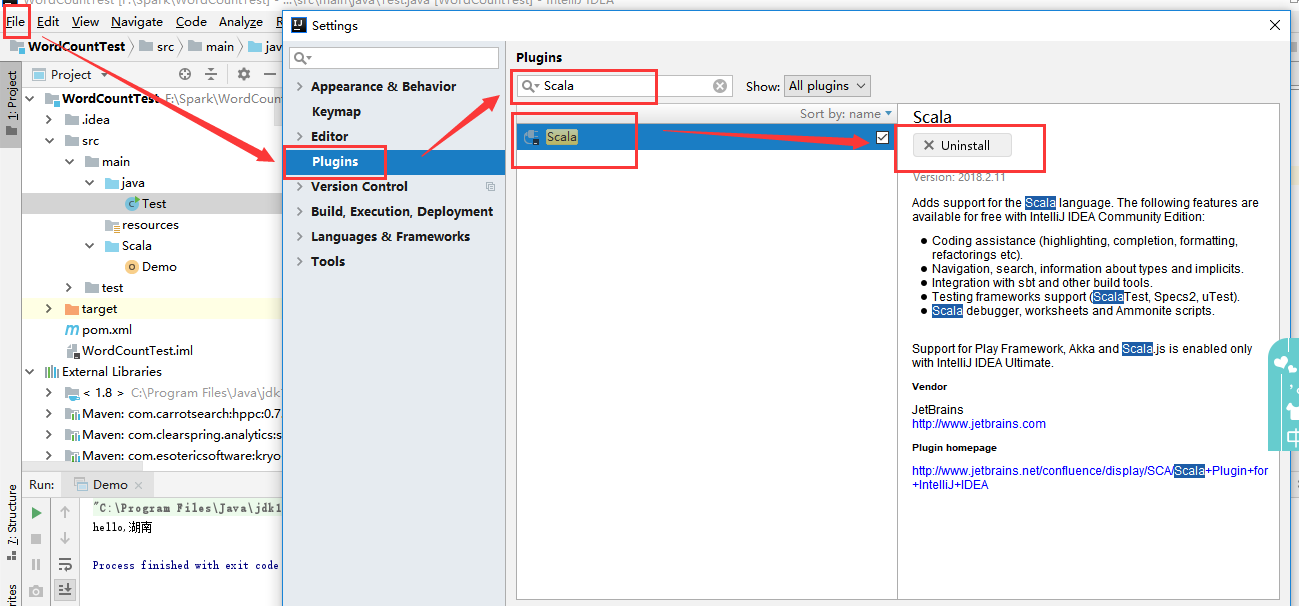Click the resources folder icon
The width and height of the screenshot is (1299, 606).
click(114, 225)
